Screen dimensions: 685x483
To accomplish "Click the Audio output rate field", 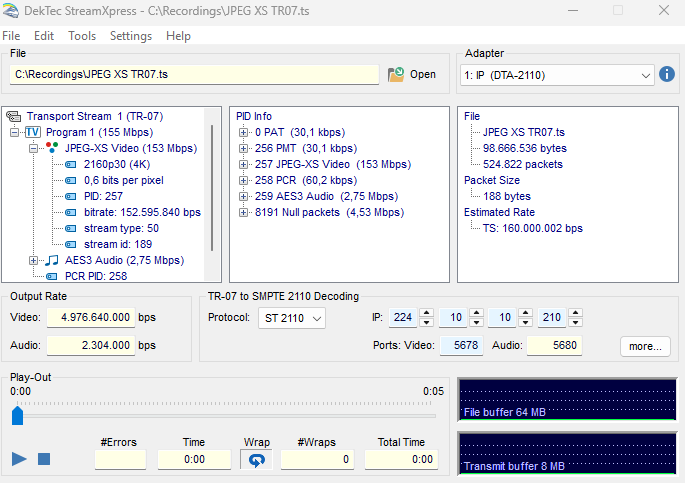I will click(90, 345).
